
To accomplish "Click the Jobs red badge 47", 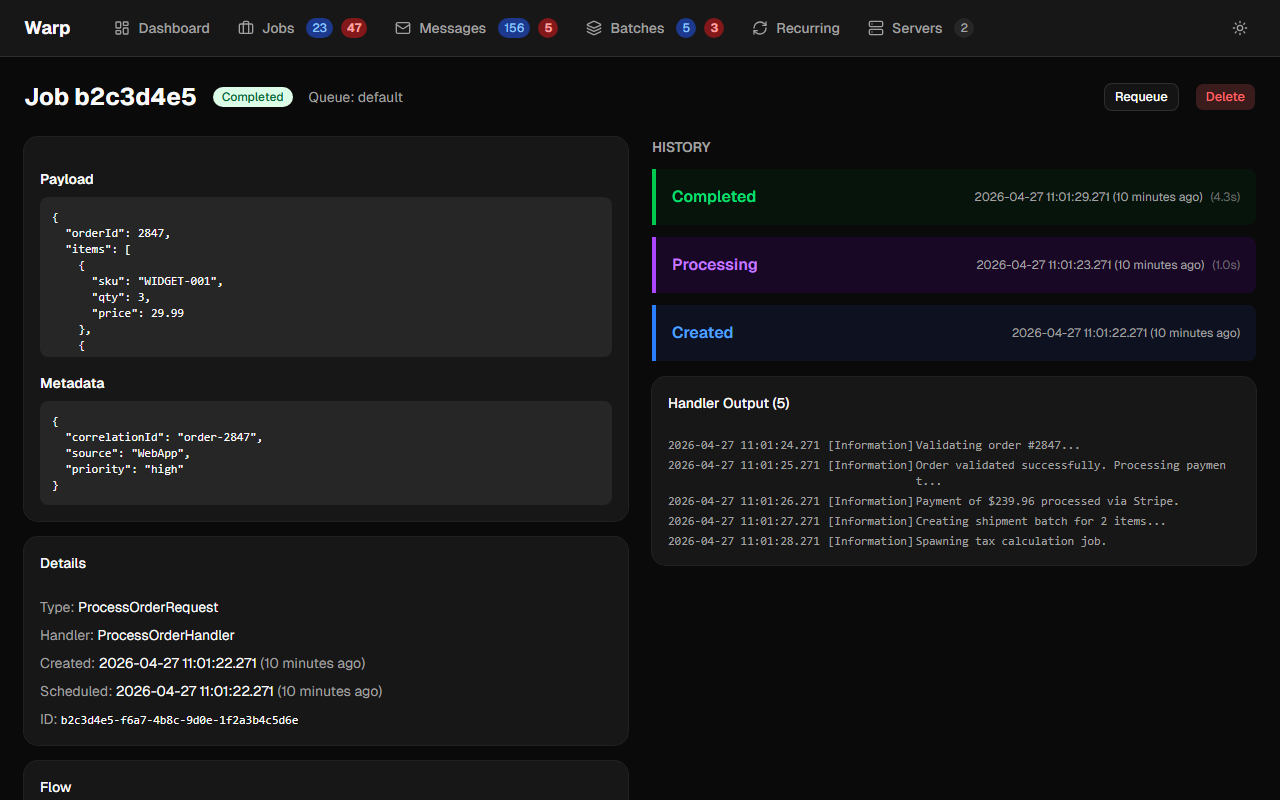I will [354, 28].
